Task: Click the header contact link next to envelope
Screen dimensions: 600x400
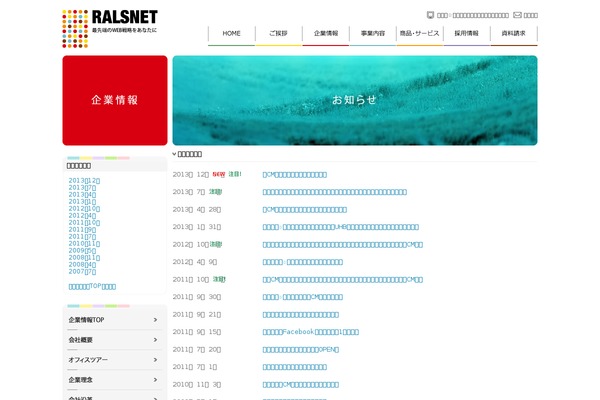Action: (530, 15)
